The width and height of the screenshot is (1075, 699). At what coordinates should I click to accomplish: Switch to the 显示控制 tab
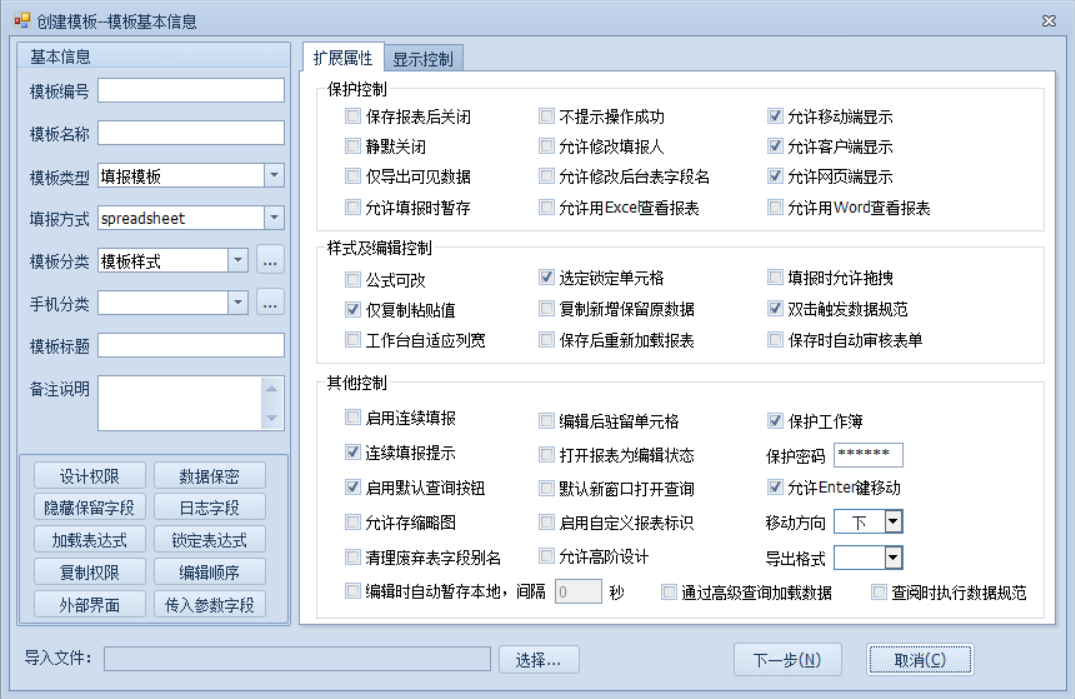point(422,59)
